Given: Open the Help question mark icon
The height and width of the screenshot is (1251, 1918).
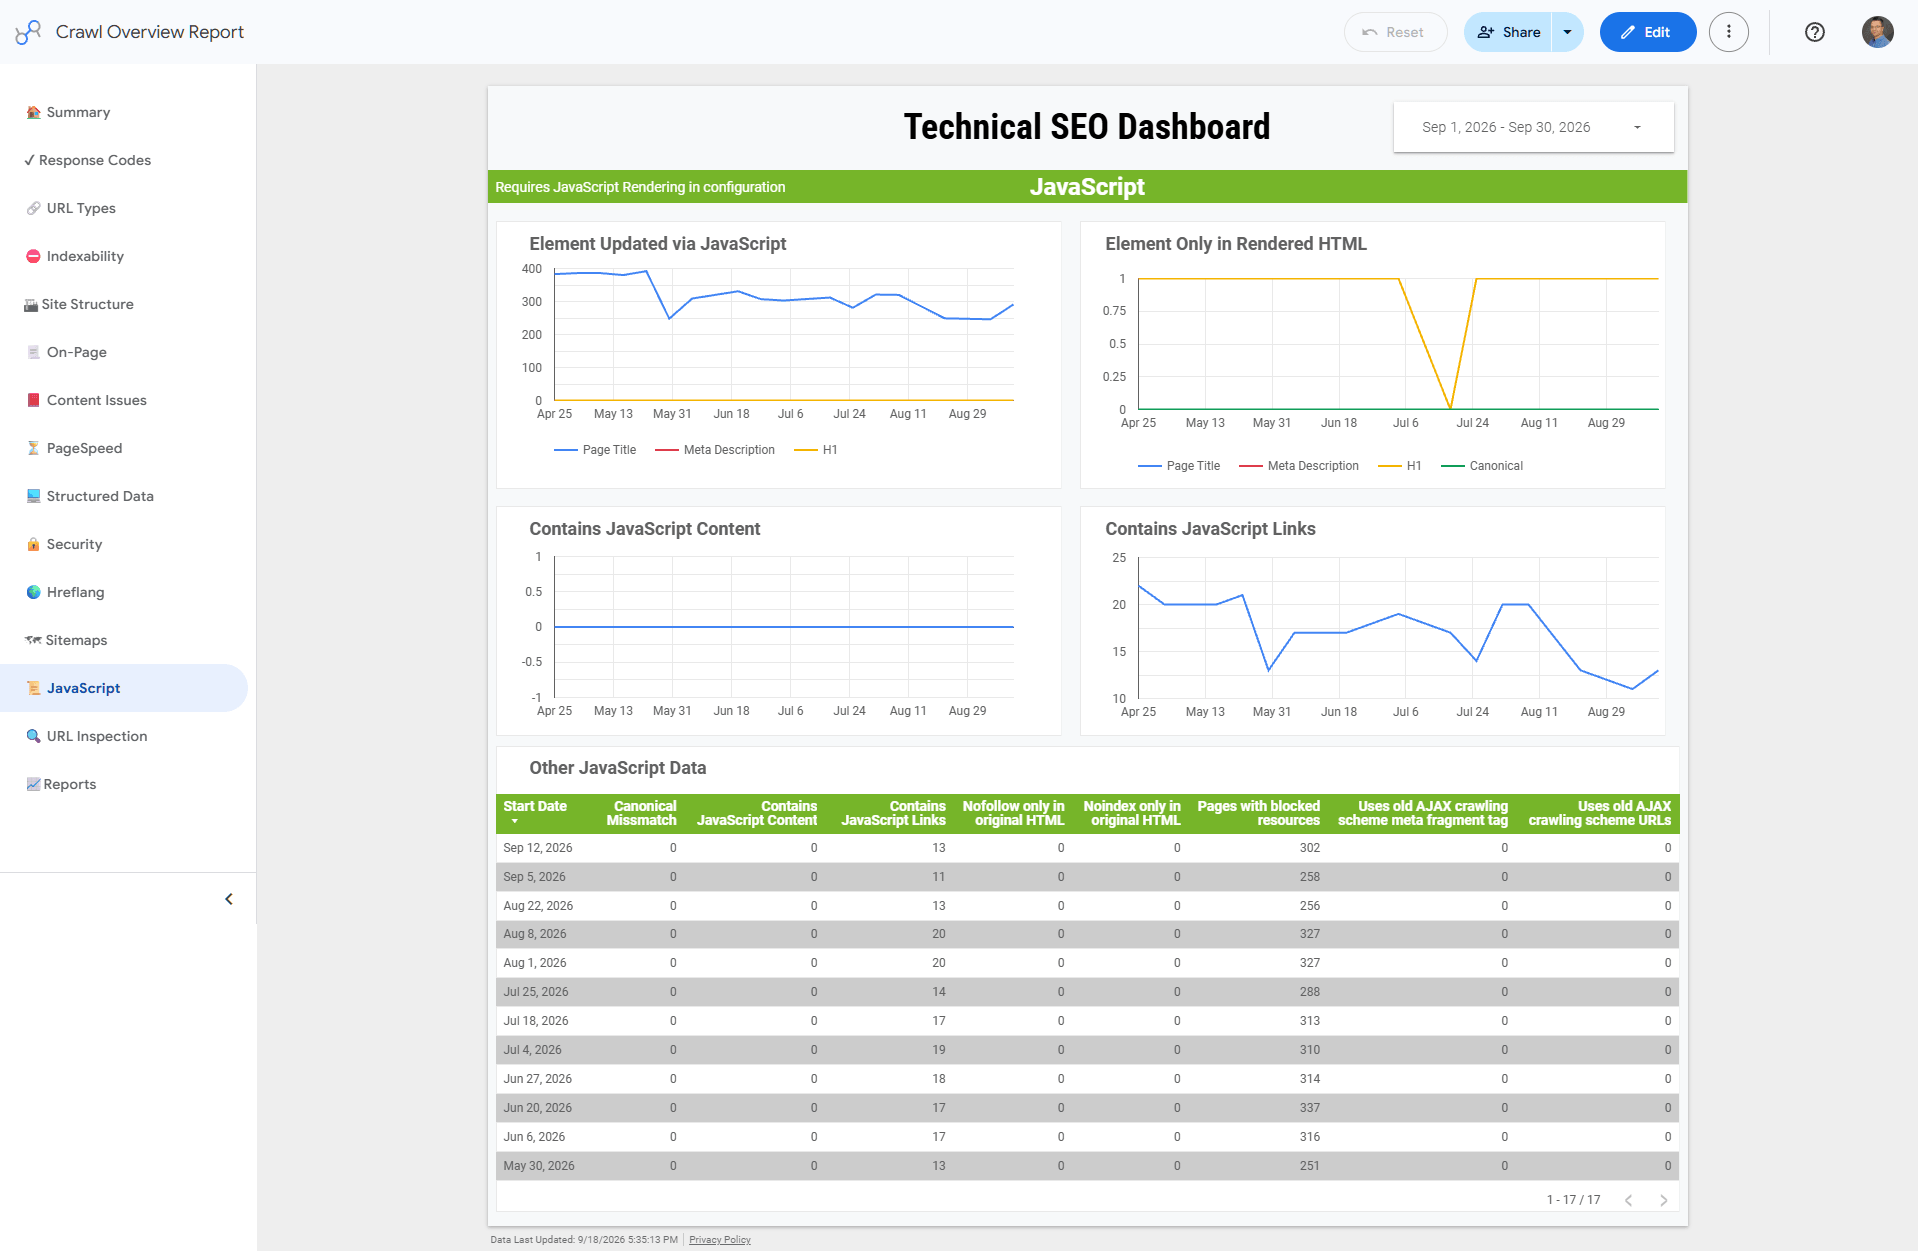Looking at the screenshot, I should (x=1814, y=32).
